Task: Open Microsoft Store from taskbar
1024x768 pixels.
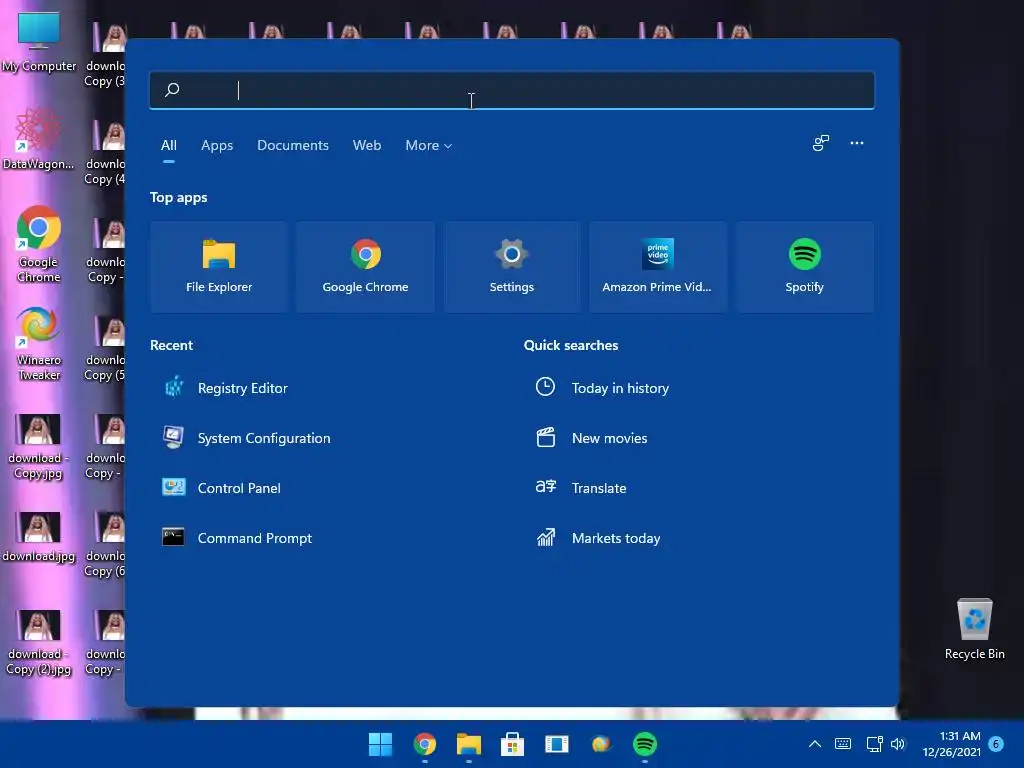Action: (x=513, y=744)
